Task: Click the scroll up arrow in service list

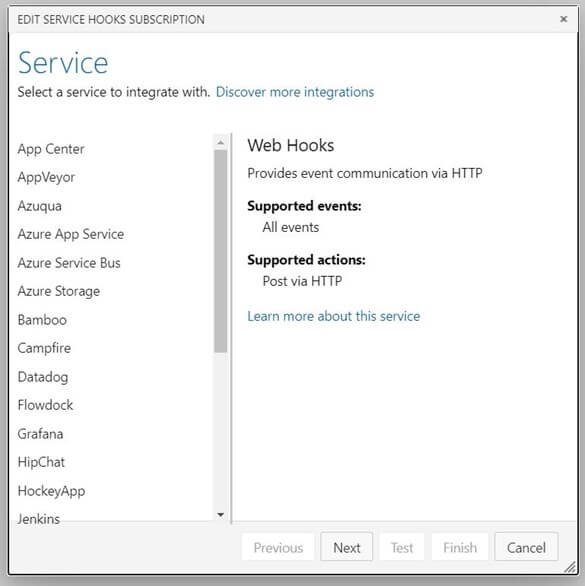Action: (221, 142)
